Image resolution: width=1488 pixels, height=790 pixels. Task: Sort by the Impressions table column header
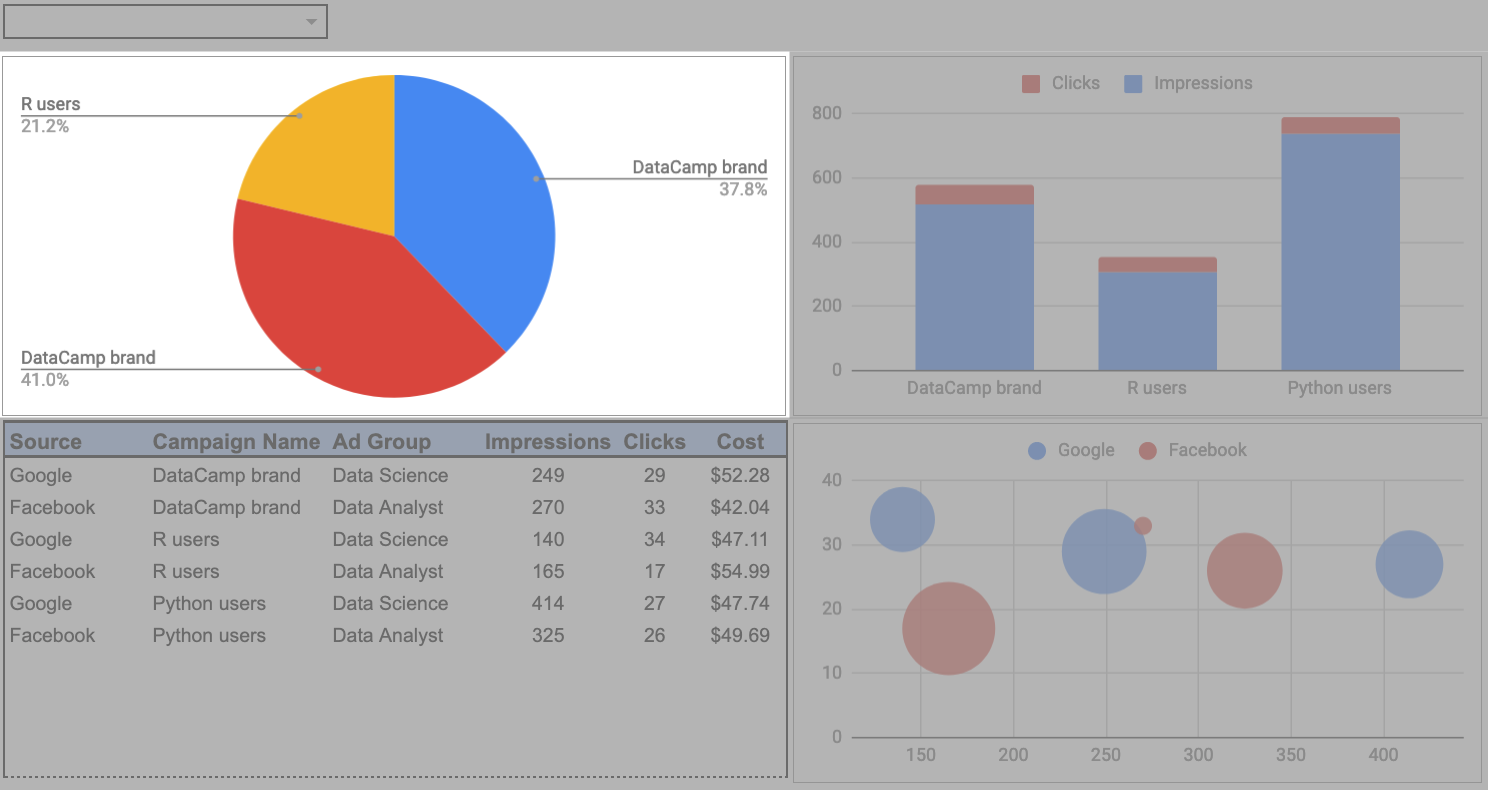click(x=548, y=442)
